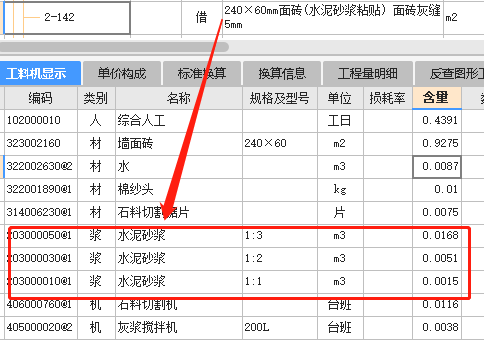
Task: Select code cell 314006230@1
Action: point(41,213)
